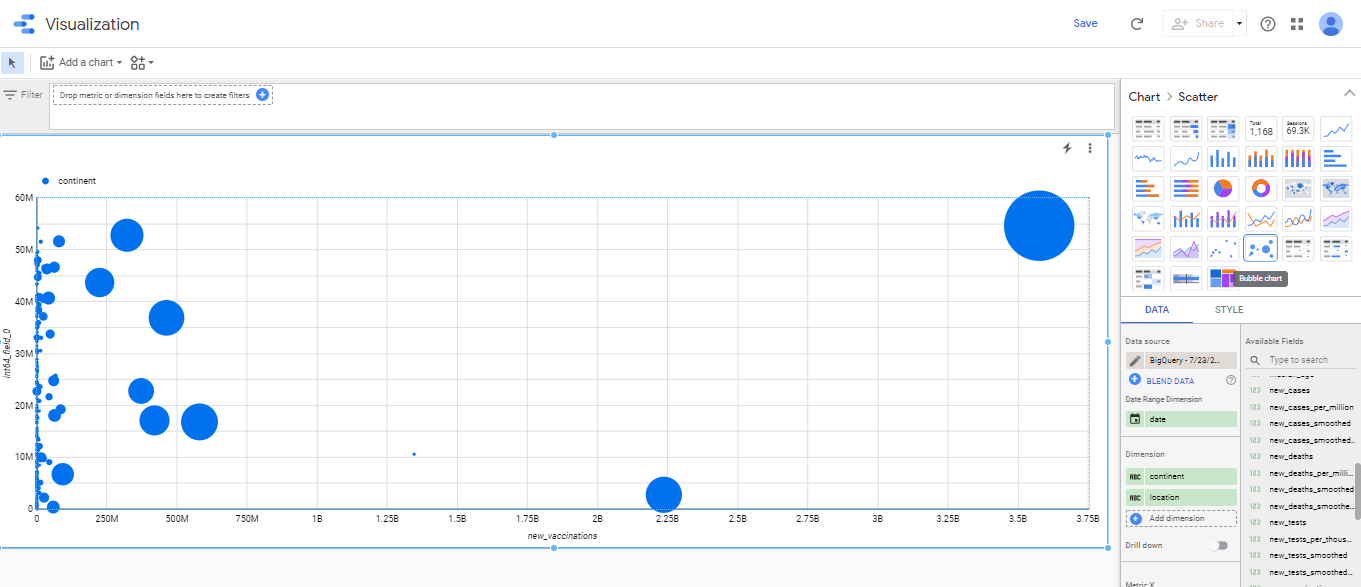Open the Share button dropdown arrow
Image resolution: width=1361 pixels, height=587 pixels.
point(1239,24)
